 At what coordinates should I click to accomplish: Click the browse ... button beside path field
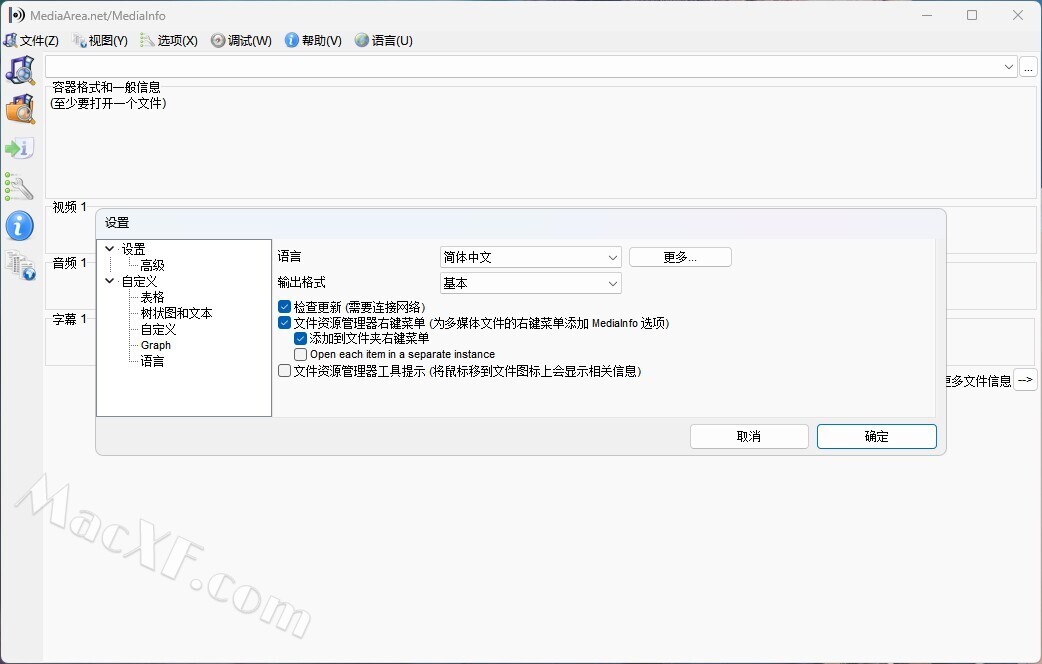point(1028,66)
